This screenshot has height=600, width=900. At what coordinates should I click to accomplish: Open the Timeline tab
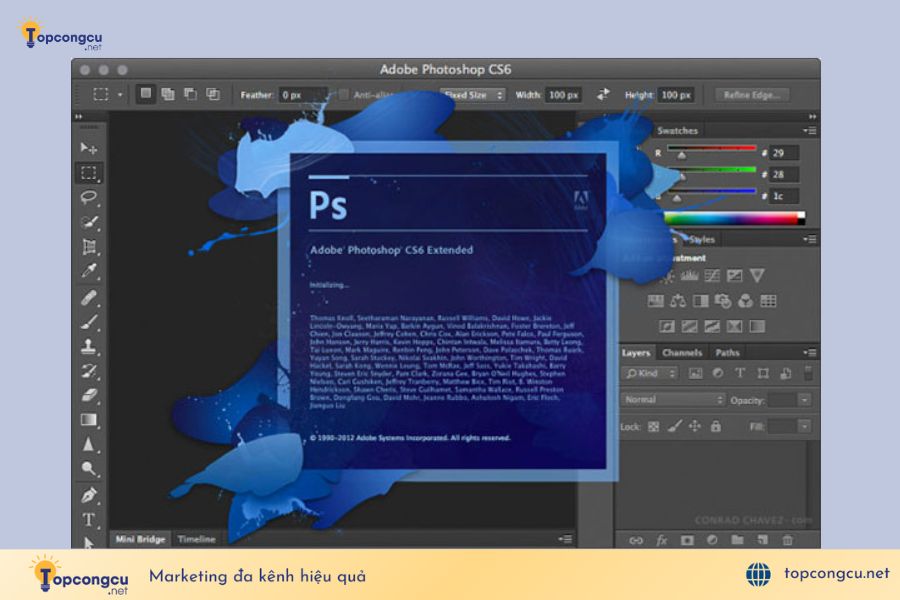[196, 539]
